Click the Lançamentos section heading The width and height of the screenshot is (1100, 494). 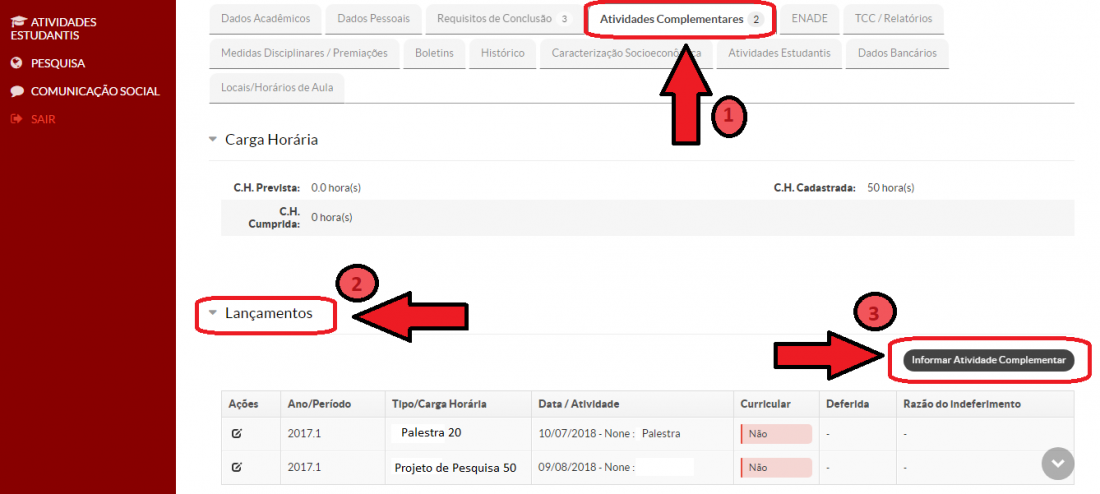click(269, 314)
